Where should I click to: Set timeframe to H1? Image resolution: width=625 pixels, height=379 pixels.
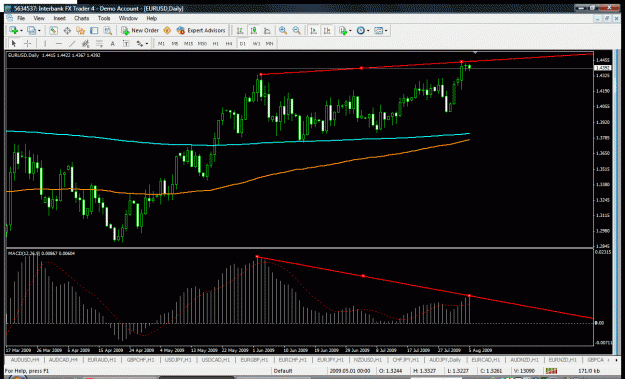[215, 43]
